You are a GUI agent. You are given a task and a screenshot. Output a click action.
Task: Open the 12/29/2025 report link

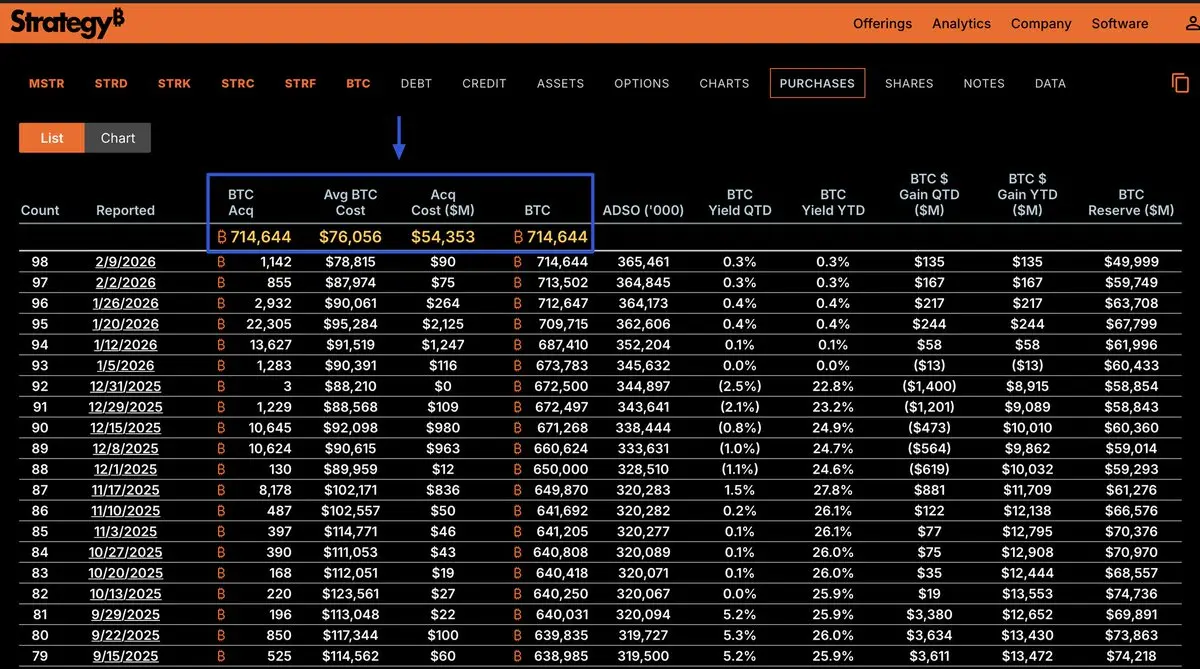coord(125,407)
